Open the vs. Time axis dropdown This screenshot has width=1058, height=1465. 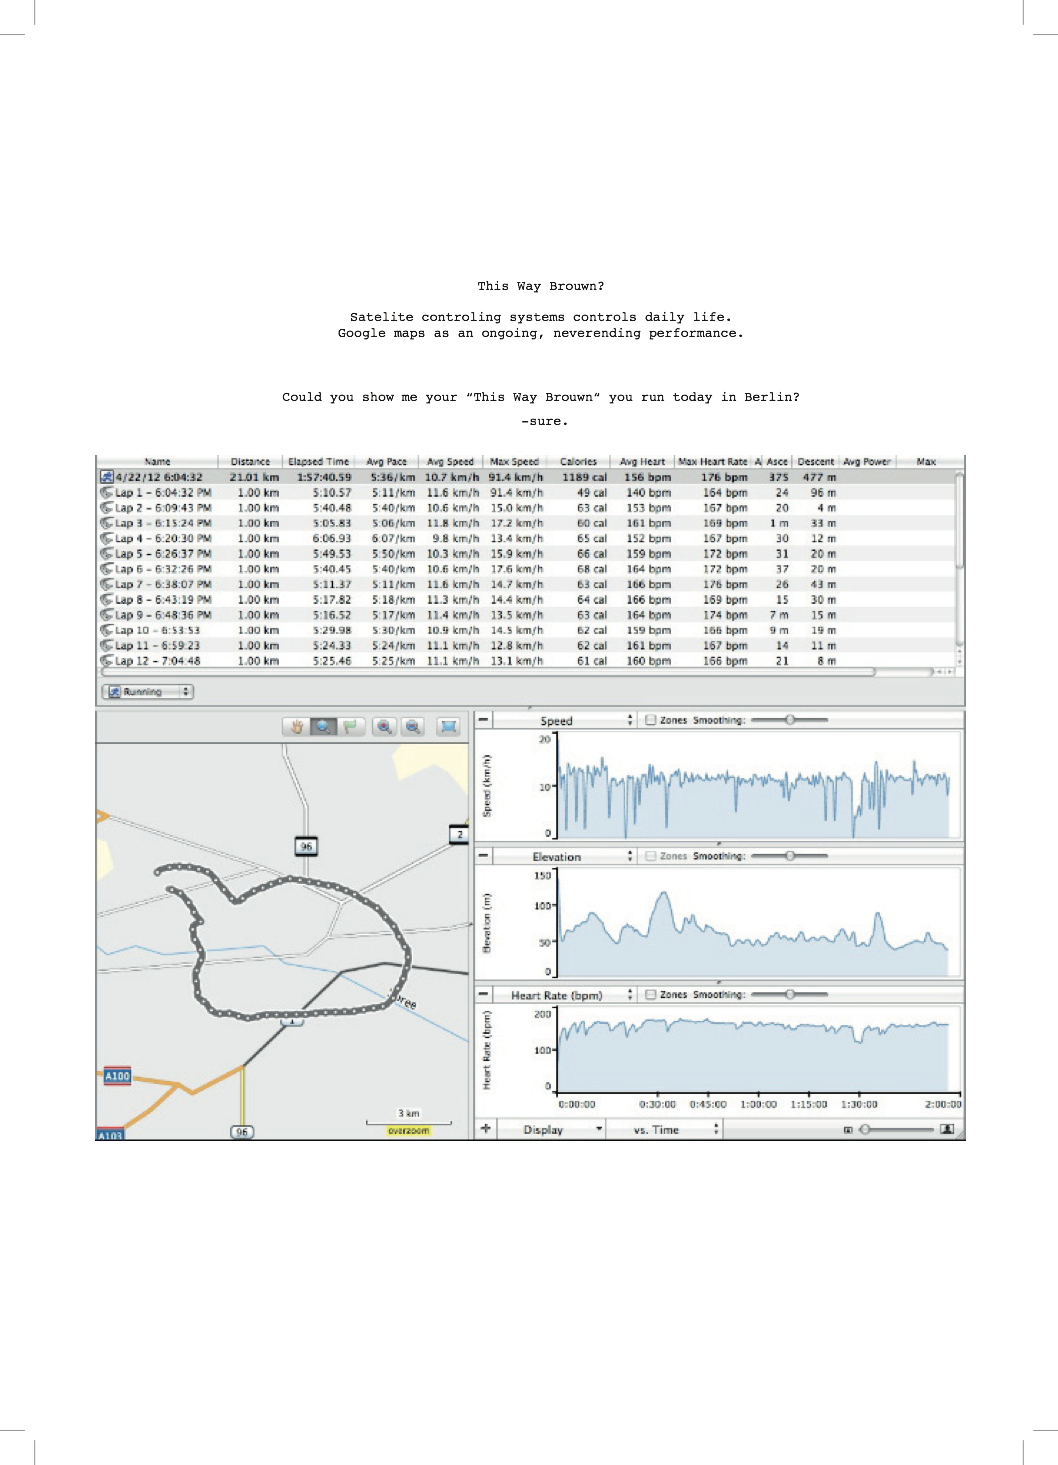[665, 1129]
